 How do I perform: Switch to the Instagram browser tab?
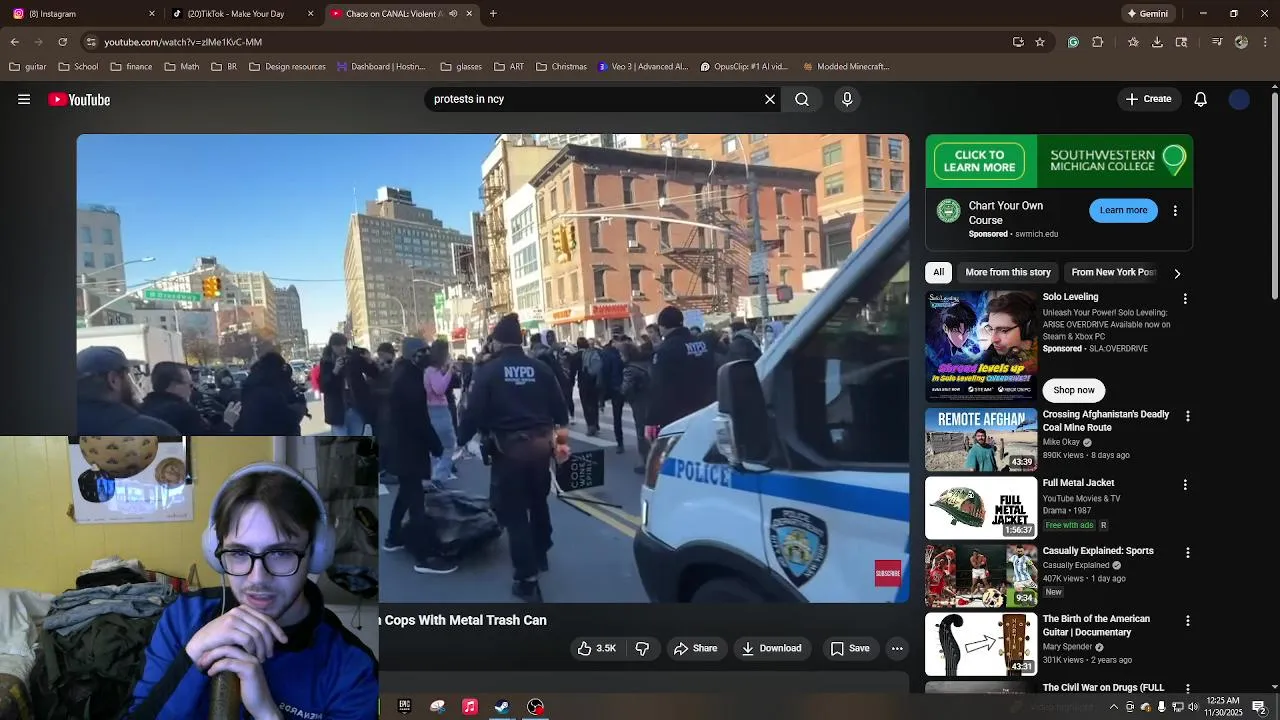tap(84, 14)
